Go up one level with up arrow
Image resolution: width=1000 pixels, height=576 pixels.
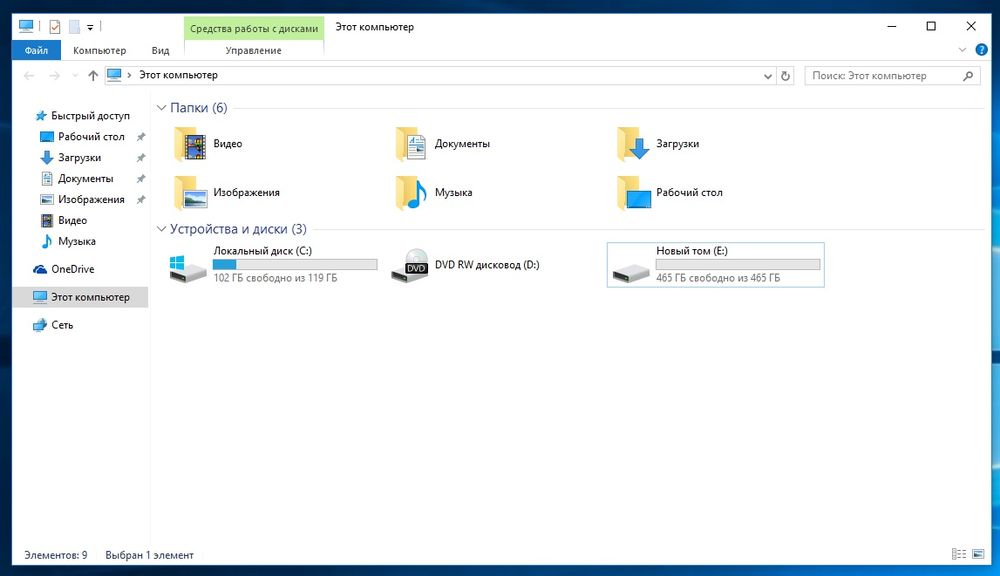click(93, 76)
